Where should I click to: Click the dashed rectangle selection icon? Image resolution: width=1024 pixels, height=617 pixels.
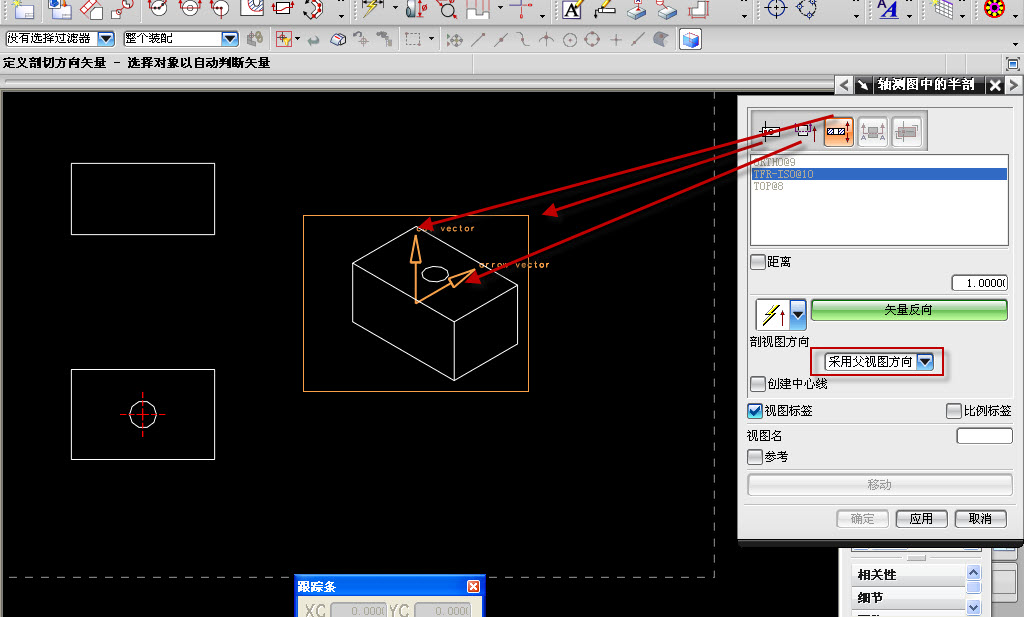pyautogui.click(x=412, y=40)
